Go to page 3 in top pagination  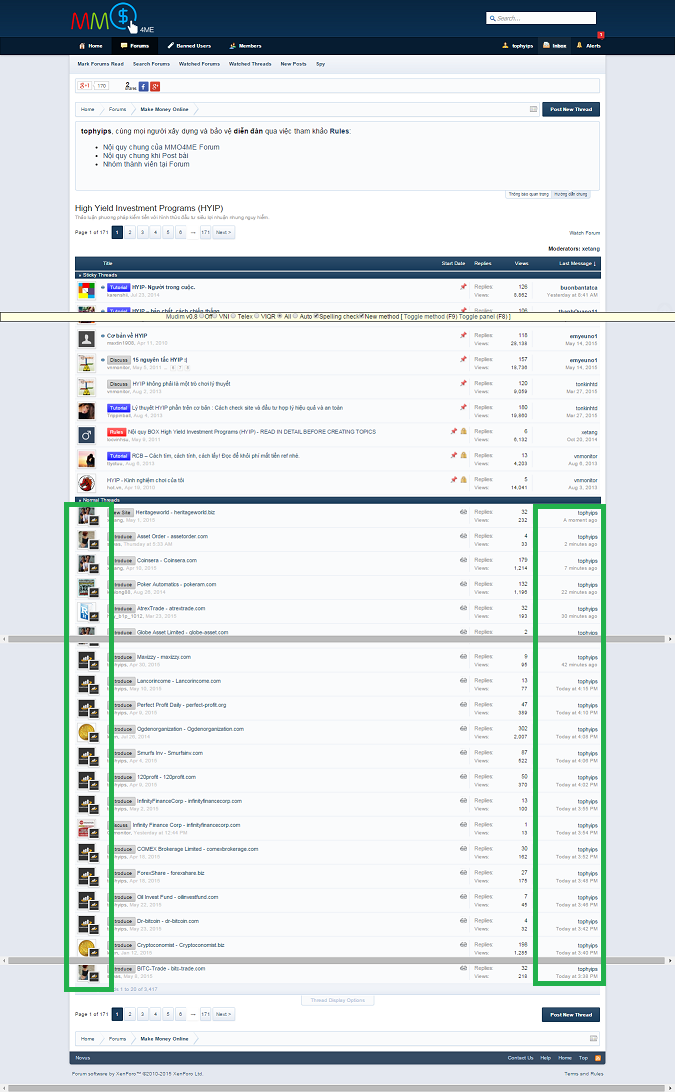[x=143, y=233]
